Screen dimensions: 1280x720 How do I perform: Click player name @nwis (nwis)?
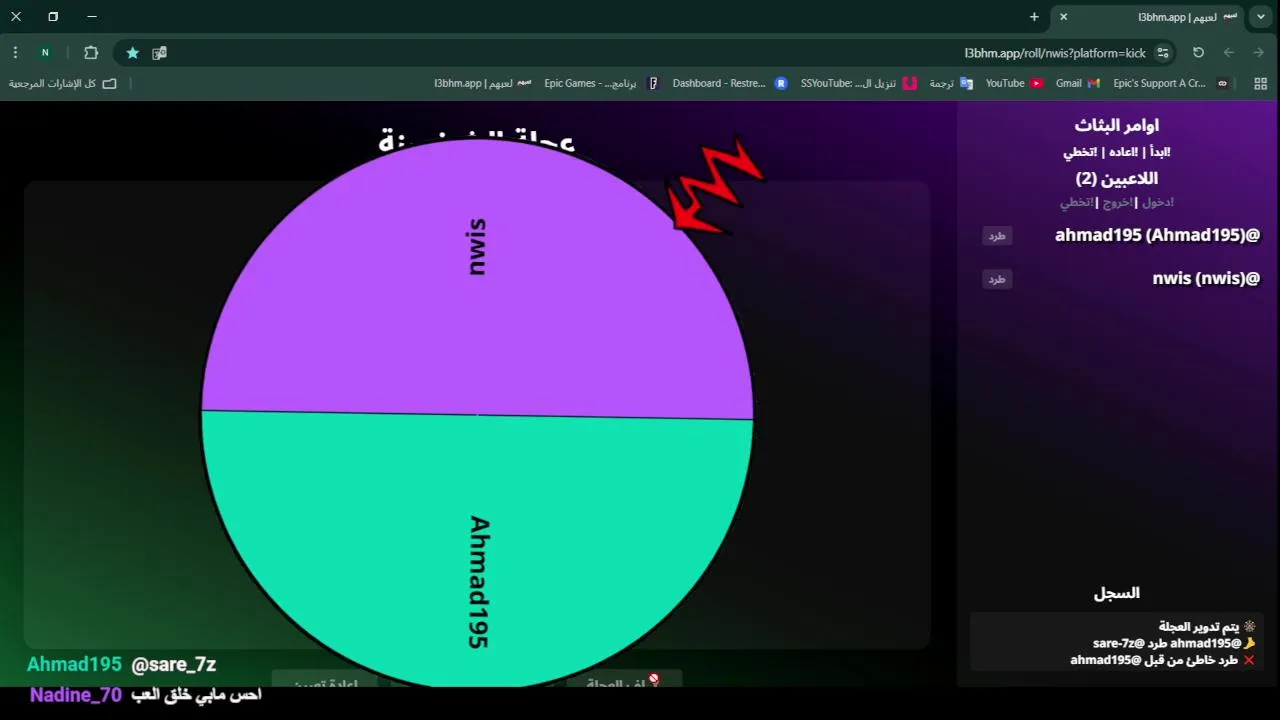pos(1206,279)
